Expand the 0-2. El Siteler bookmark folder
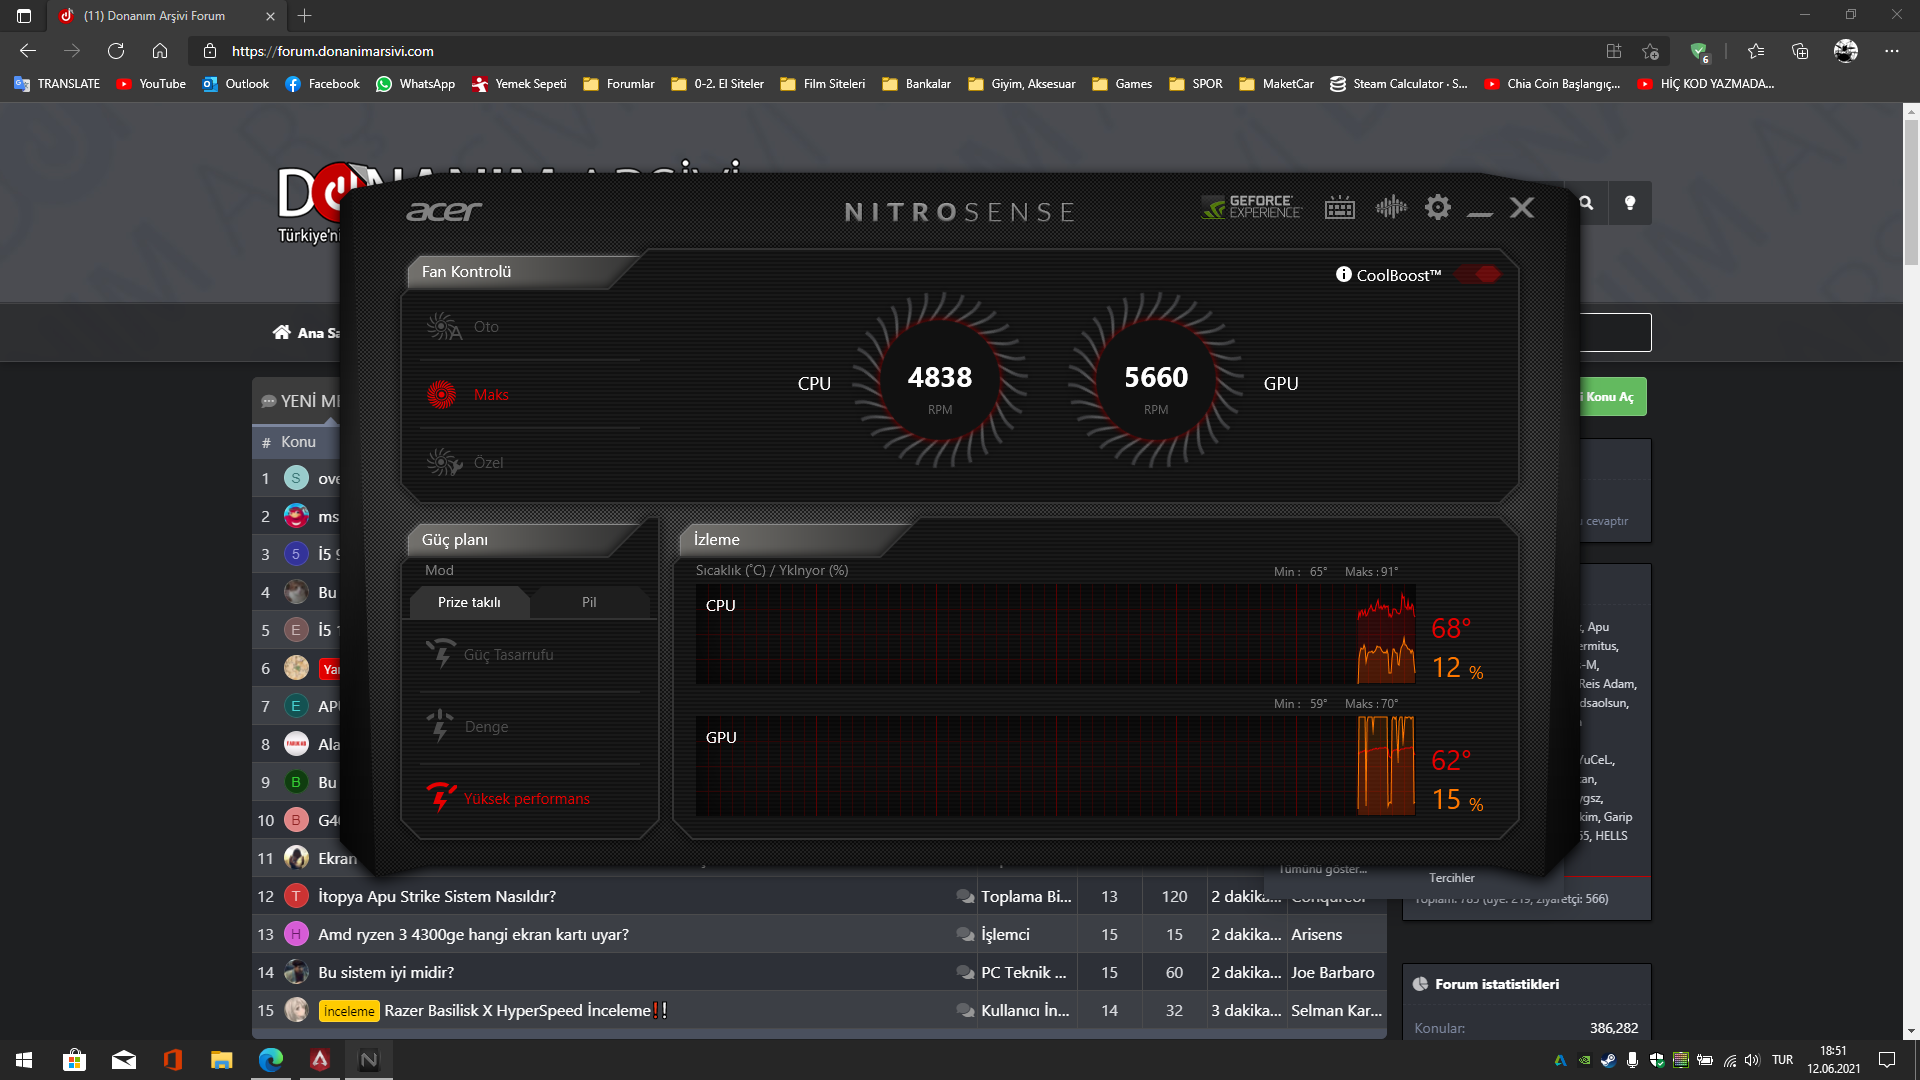The height and width of the screenshot is (1080, 1920). coord(717,84)
